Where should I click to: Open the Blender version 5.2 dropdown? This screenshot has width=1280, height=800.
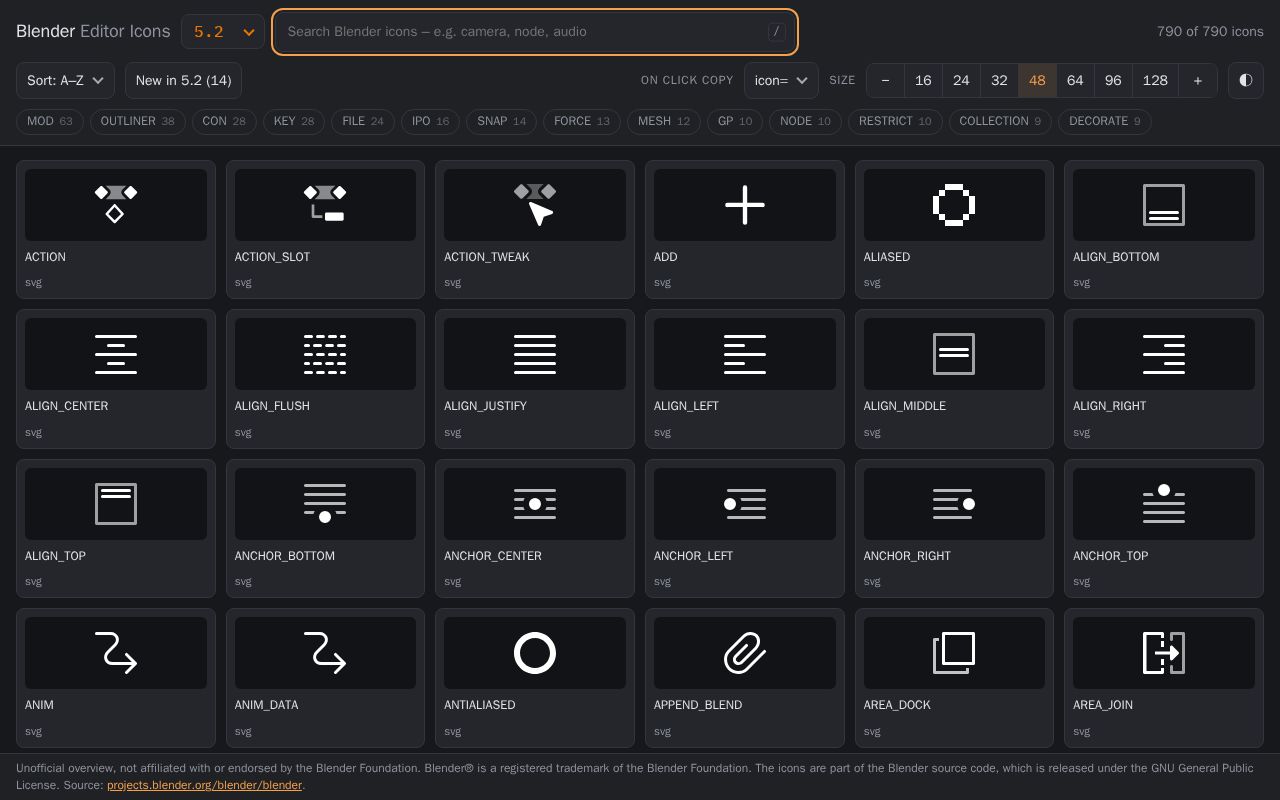click(223, 32)
